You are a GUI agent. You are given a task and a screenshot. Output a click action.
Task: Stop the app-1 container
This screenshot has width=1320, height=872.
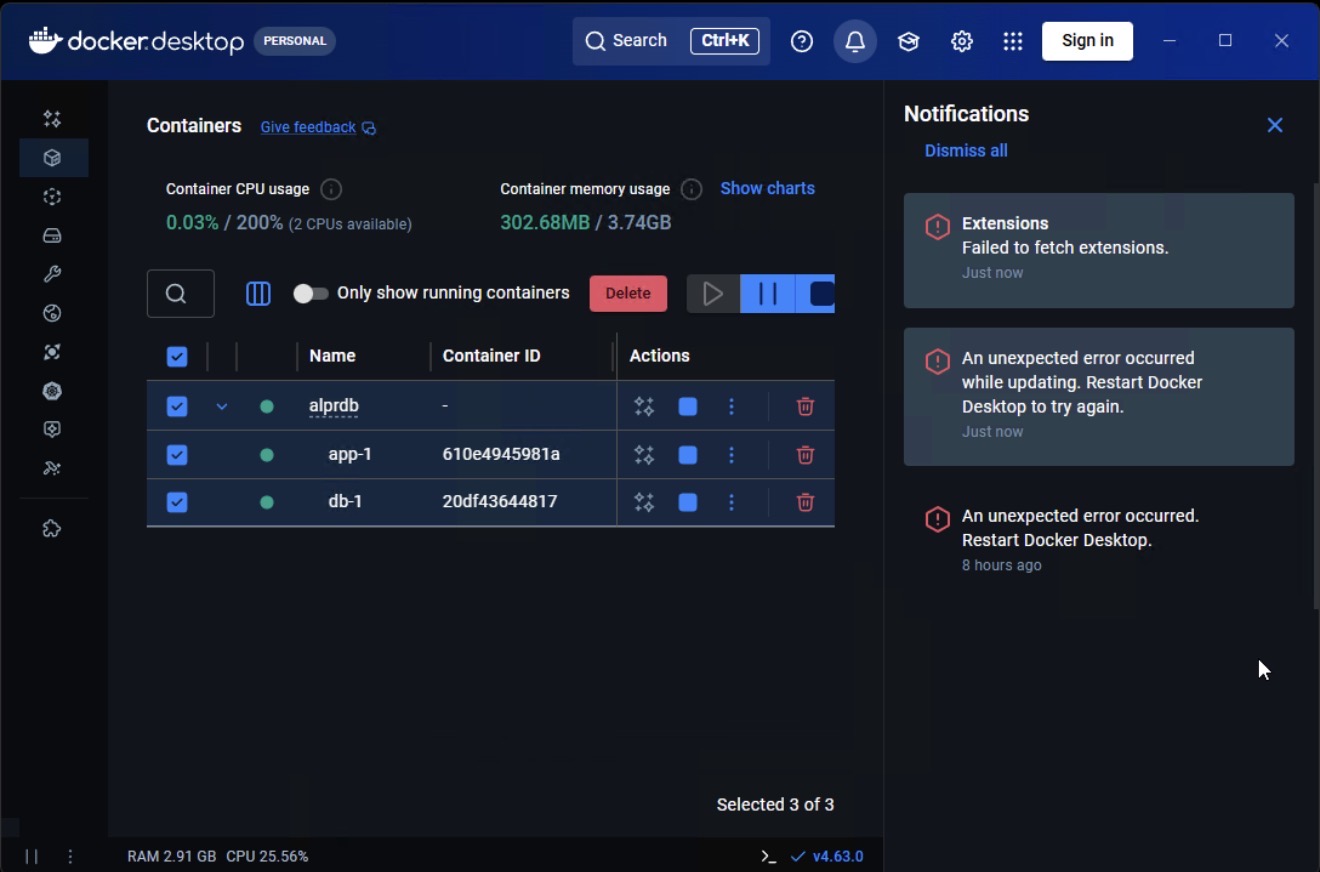688,455
